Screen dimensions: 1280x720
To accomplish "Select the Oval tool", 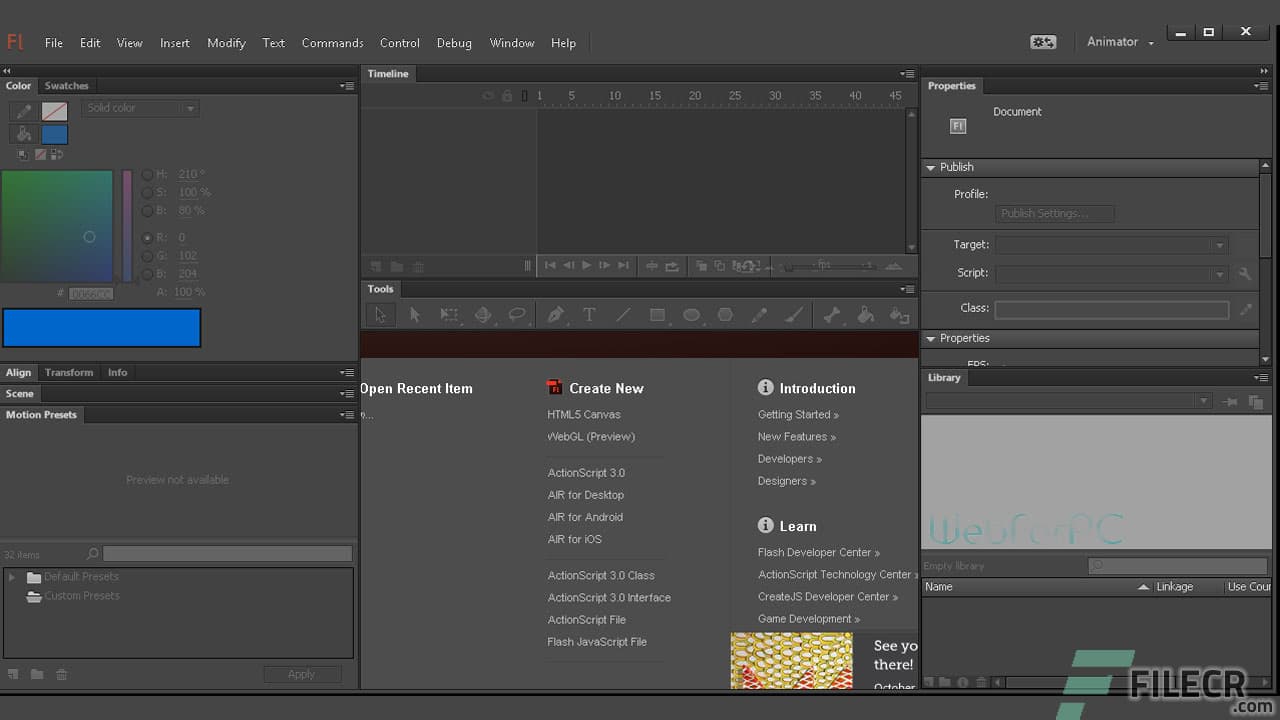I will pyautogui.click(x=691, y=315).
